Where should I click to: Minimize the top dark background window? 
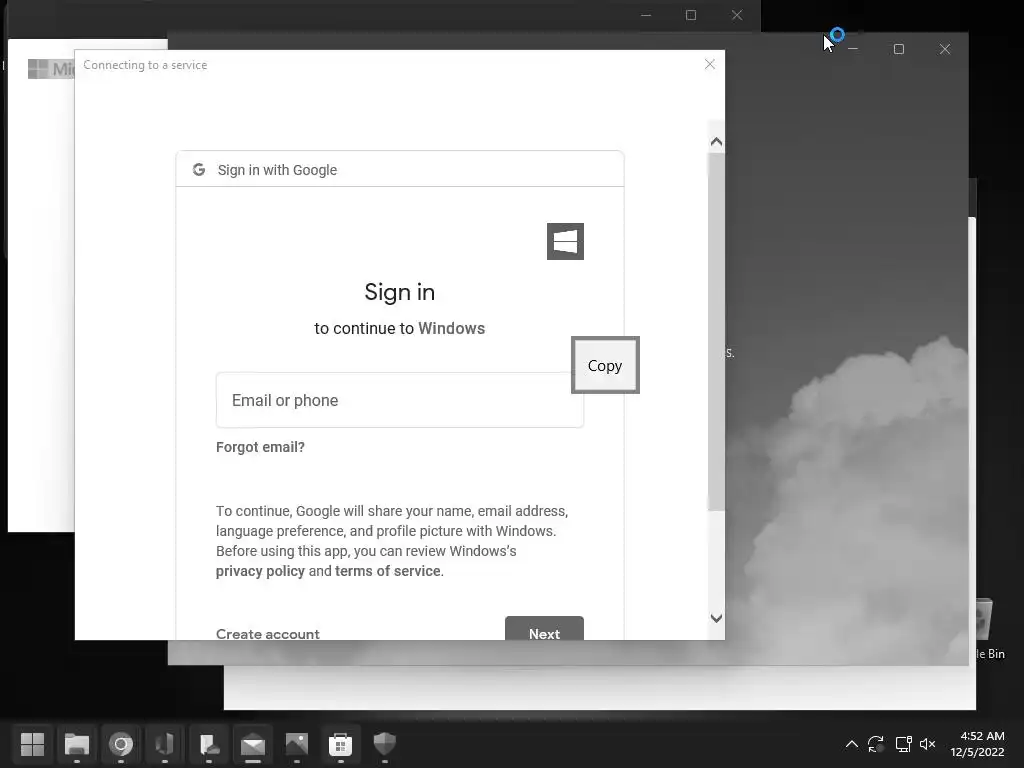[646, 15]
